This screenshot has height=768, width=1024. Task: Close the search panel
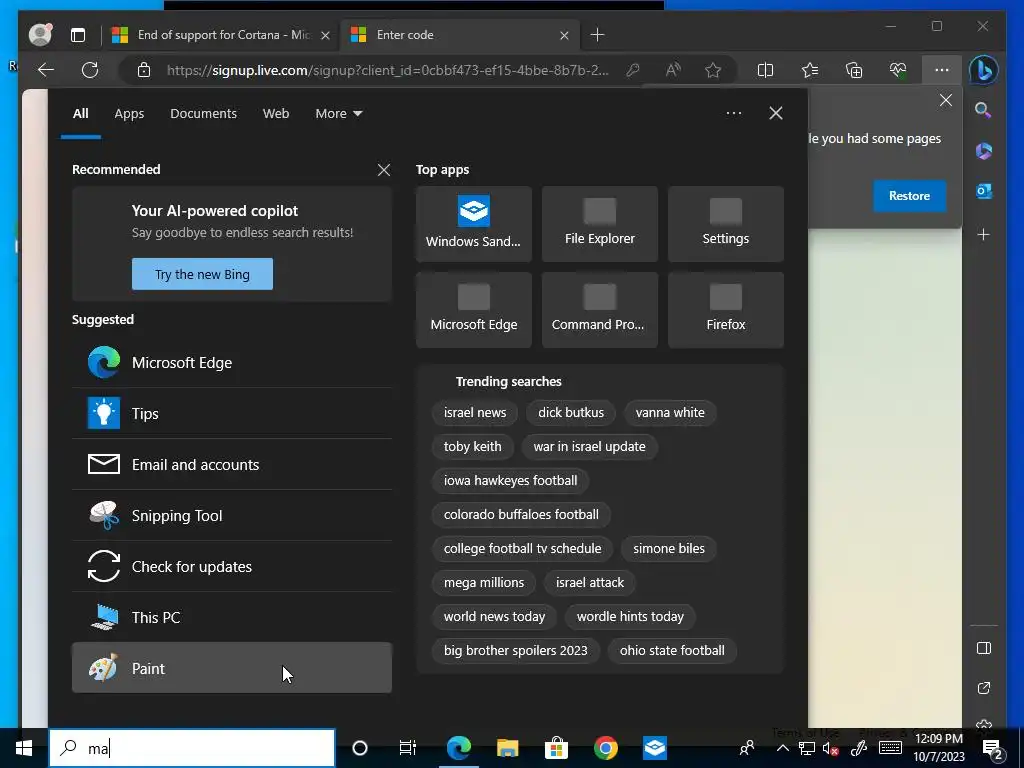(x=776, y=113)
